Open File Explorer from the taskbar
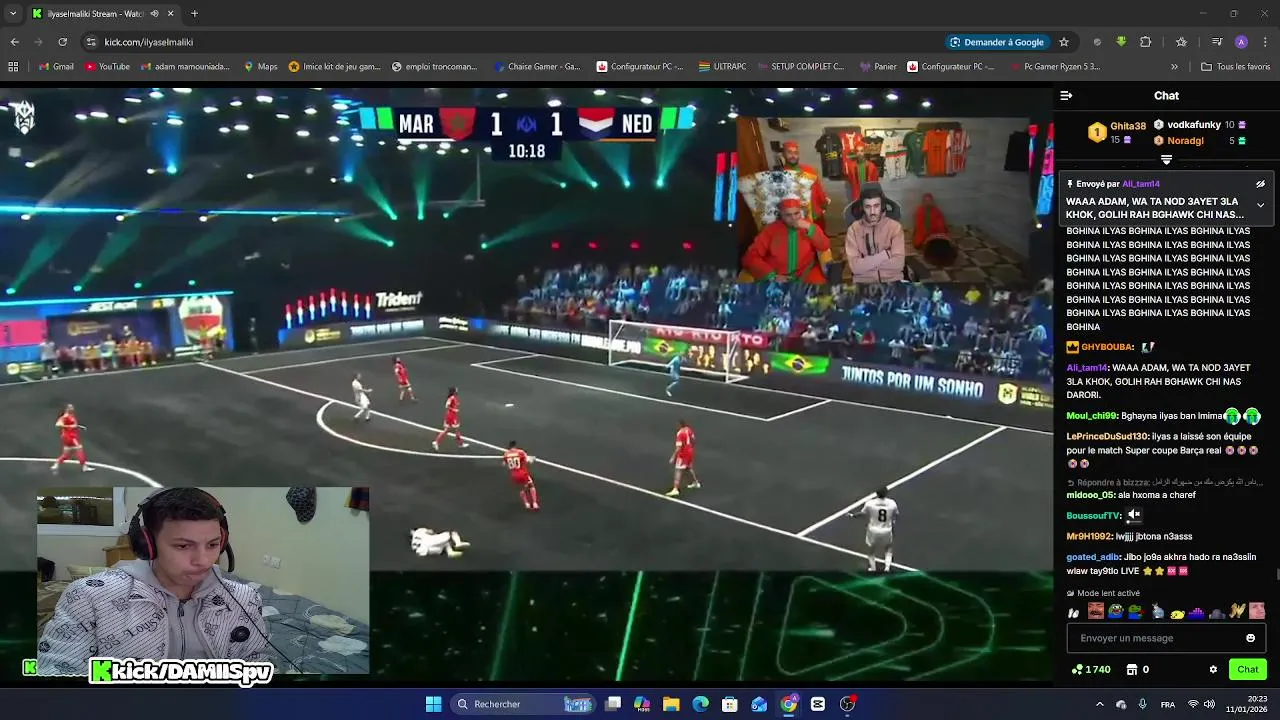The height and width of the screenshot is (720, 1280). point(671,704)
